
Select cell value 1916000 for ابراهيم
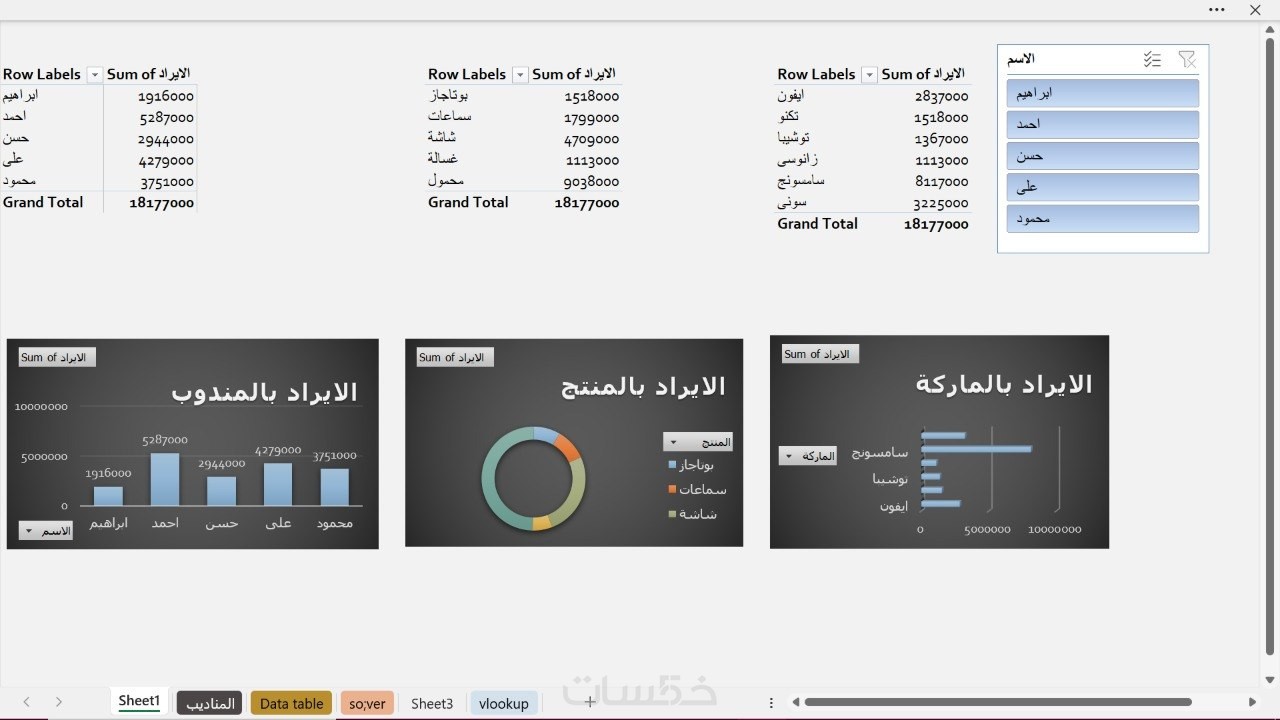point(166,96)
